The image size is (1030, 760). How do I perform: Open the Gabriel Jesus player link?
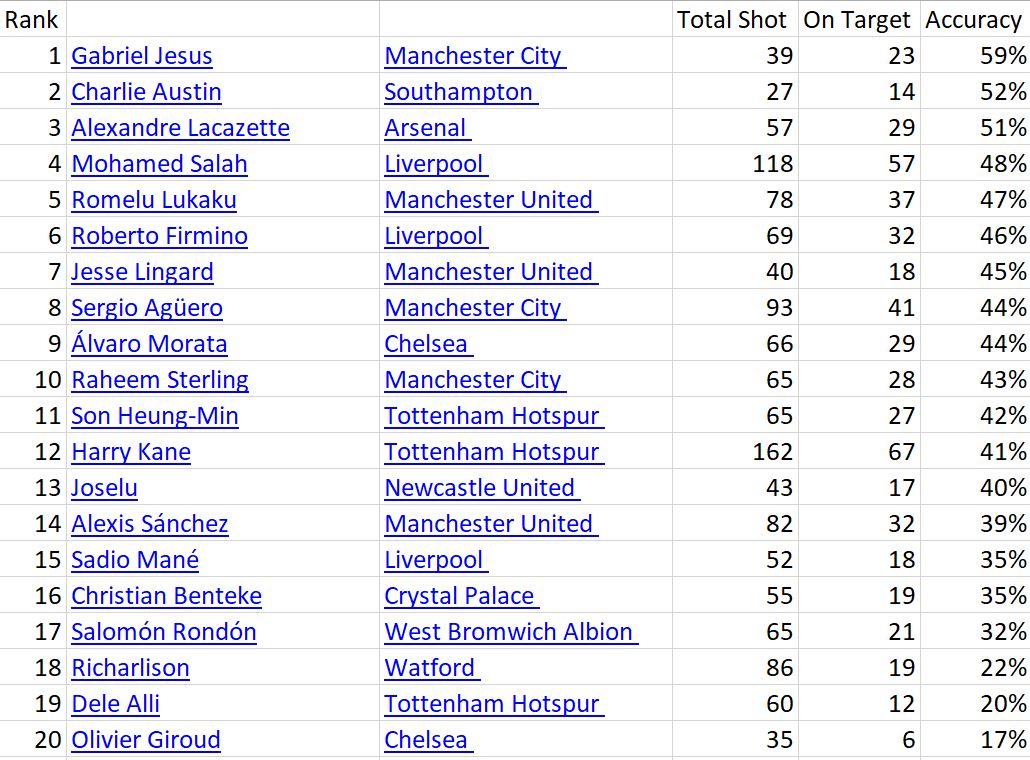[x=141, y=56]
